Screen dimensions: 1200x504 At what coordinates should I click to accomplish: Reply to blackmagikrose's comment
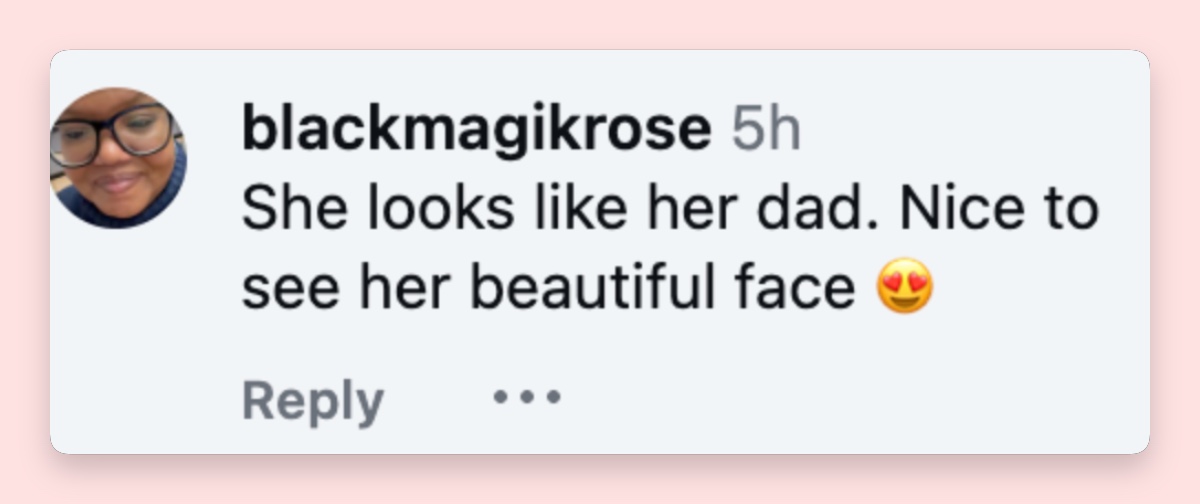pyautogui.click(x=313, y=401)
